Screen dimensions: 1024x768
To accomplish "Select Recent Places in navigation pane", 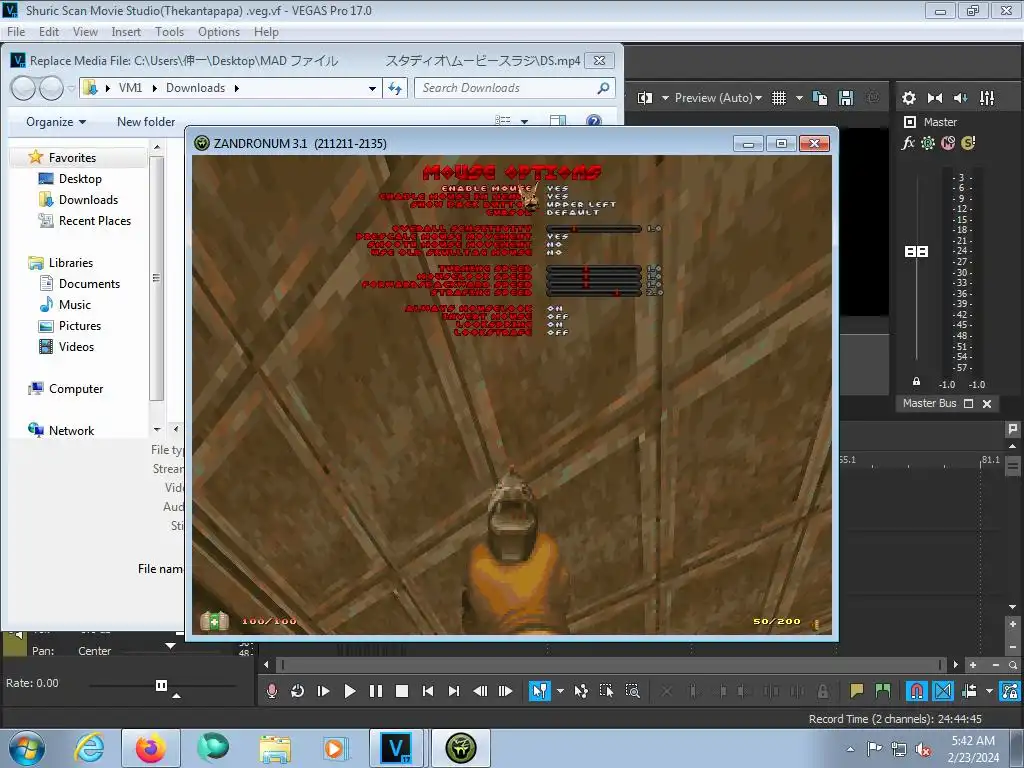I will pyautogui.click(x=85, y=221).
